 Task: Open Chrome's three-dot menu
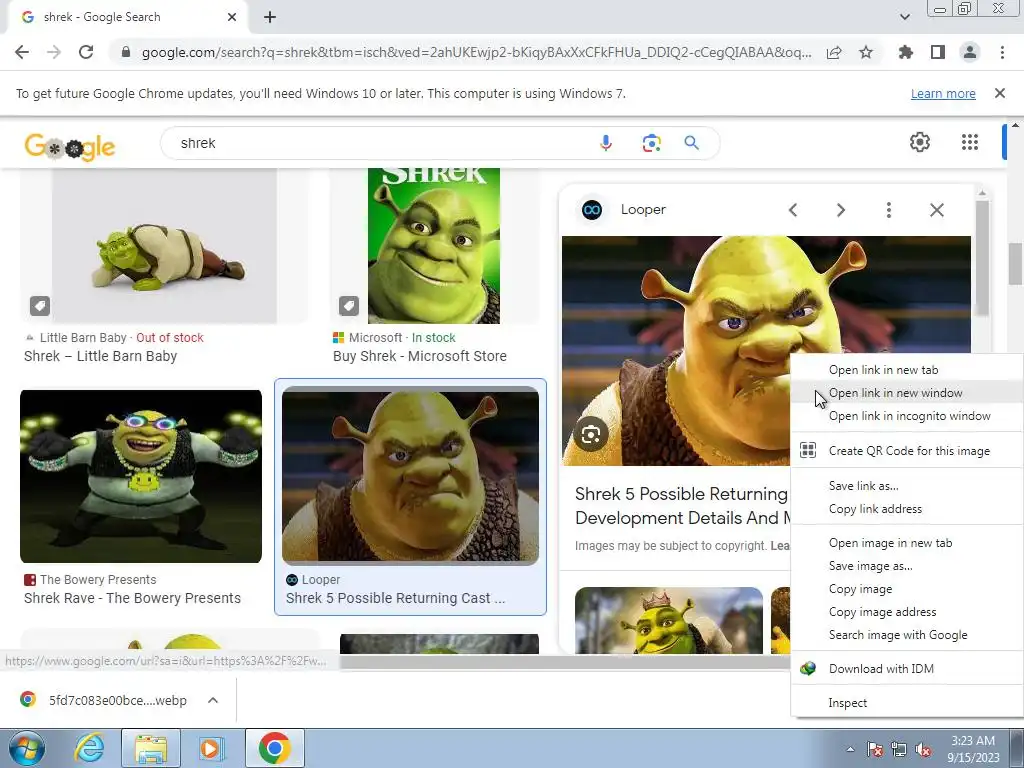[1002, 52]
